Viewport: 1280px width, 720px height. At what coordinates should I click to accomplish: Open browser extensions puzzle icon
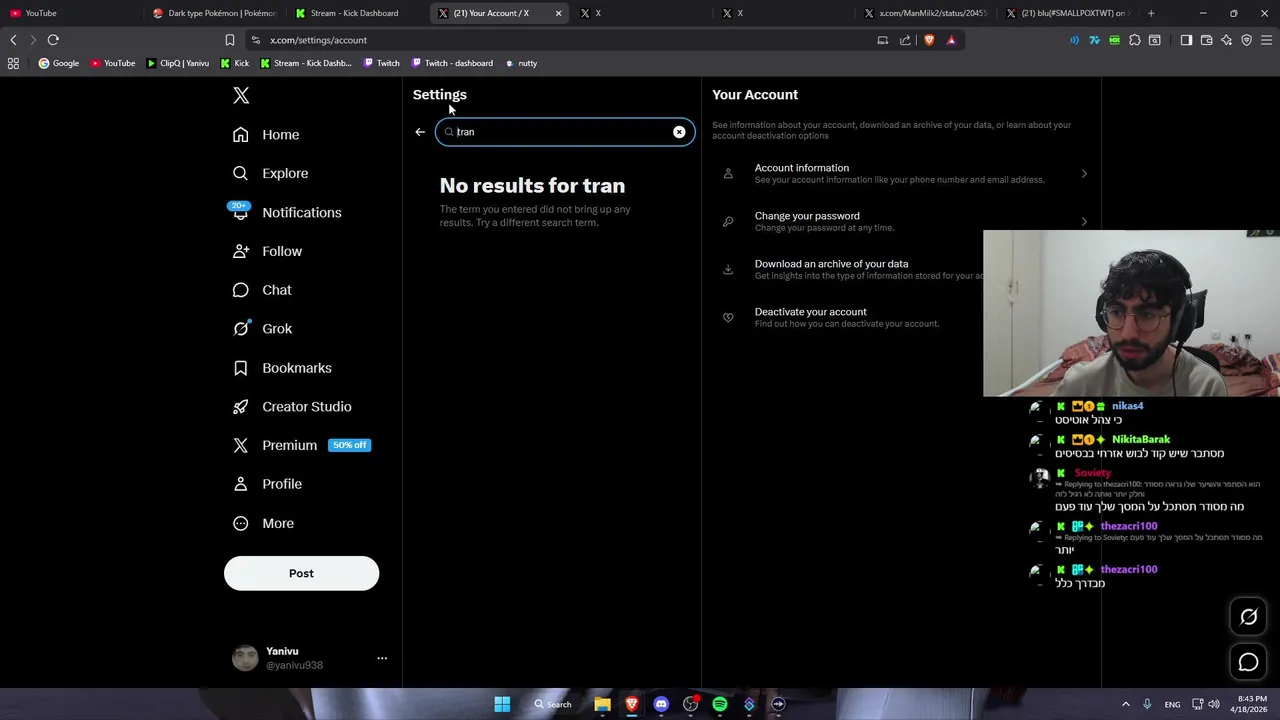click(x=1134, y=40)
